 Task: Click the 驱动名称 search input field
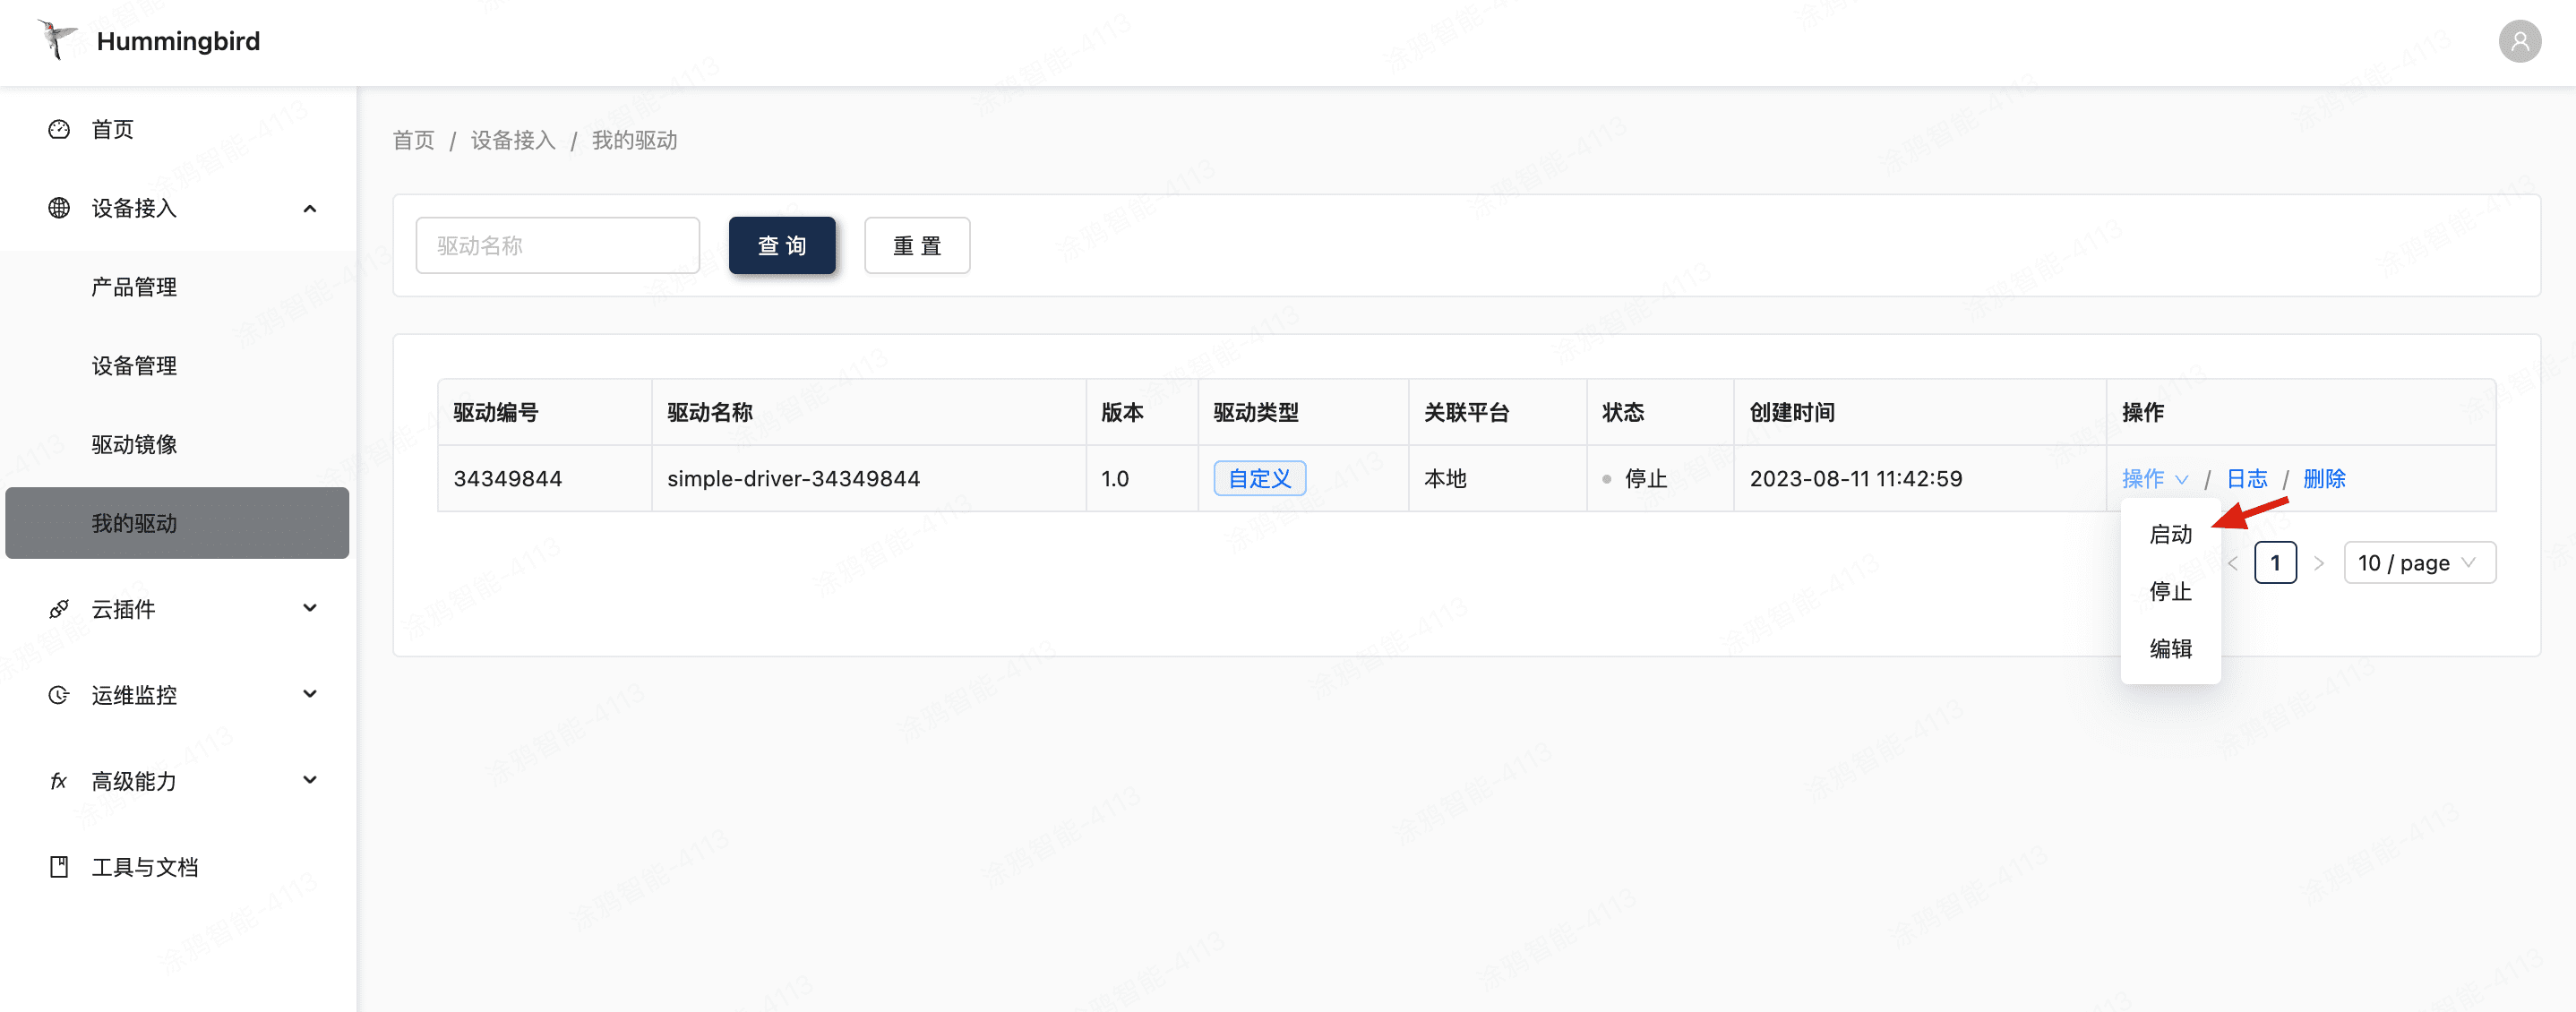click(557, 245)
